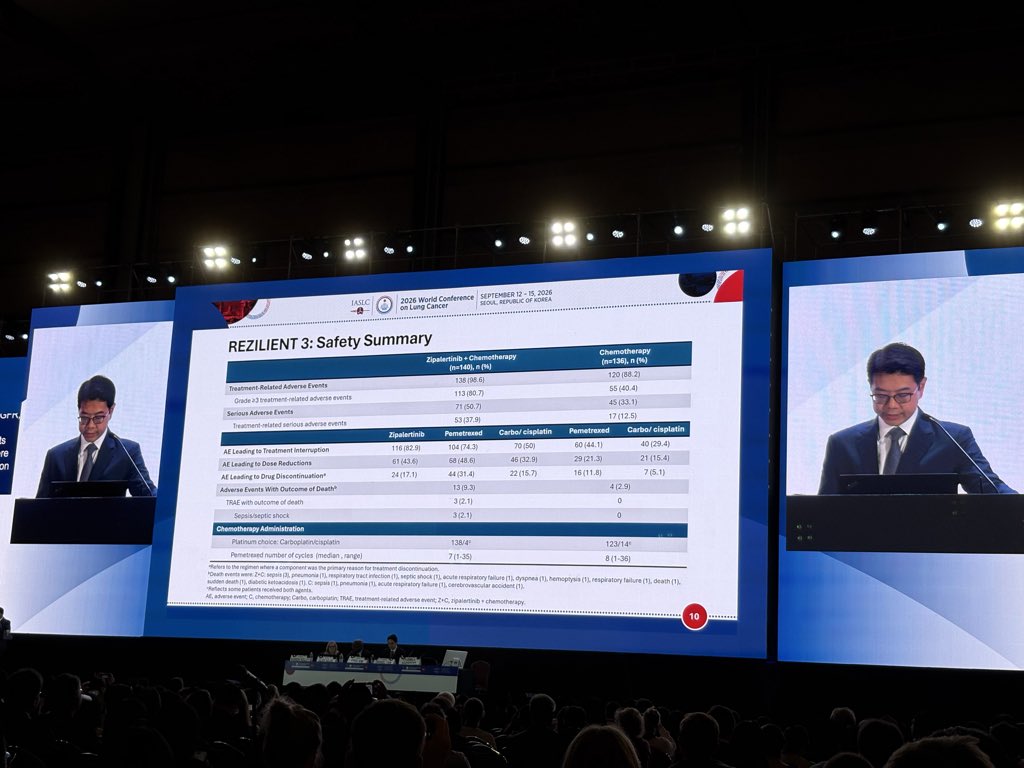
Task: Click the value '40 (29.4)'
Action: click(x=654, y=443)
